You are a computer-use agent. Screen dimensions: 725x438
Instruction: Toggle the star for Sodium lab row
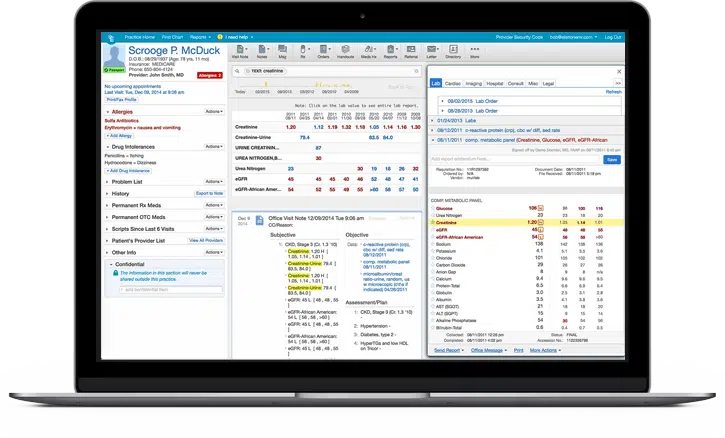[433, 244]
